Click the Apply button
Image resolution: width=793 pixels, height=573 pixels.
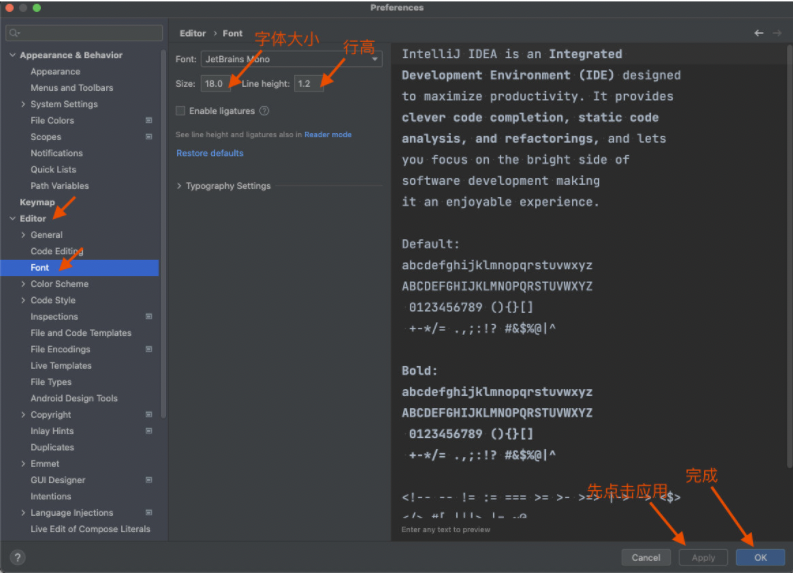pos(703,557)
